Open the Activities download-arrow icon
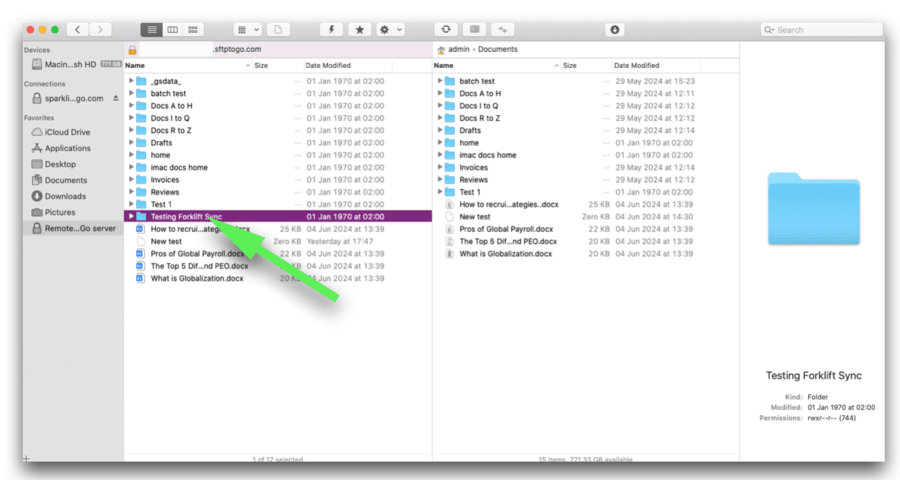 click(x=615, y=29)
